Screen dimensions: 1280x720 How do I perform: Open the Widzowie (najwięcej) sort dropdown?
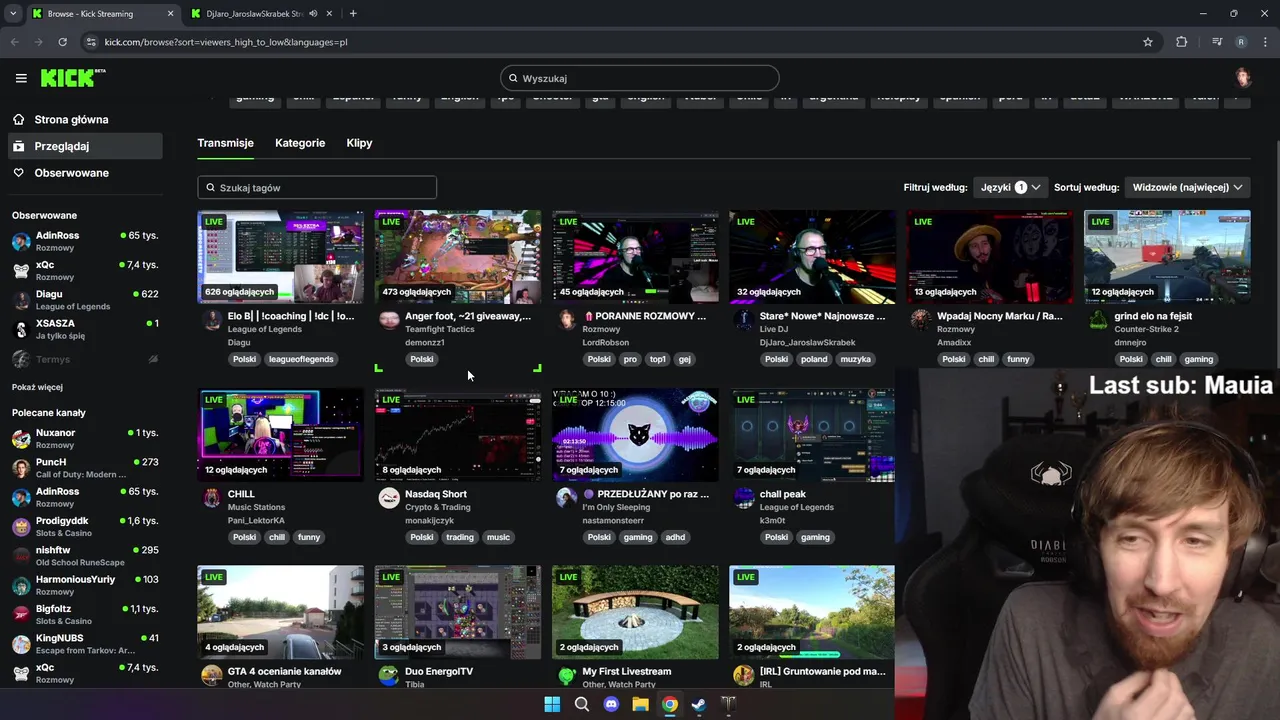(x=1187, y=187)
